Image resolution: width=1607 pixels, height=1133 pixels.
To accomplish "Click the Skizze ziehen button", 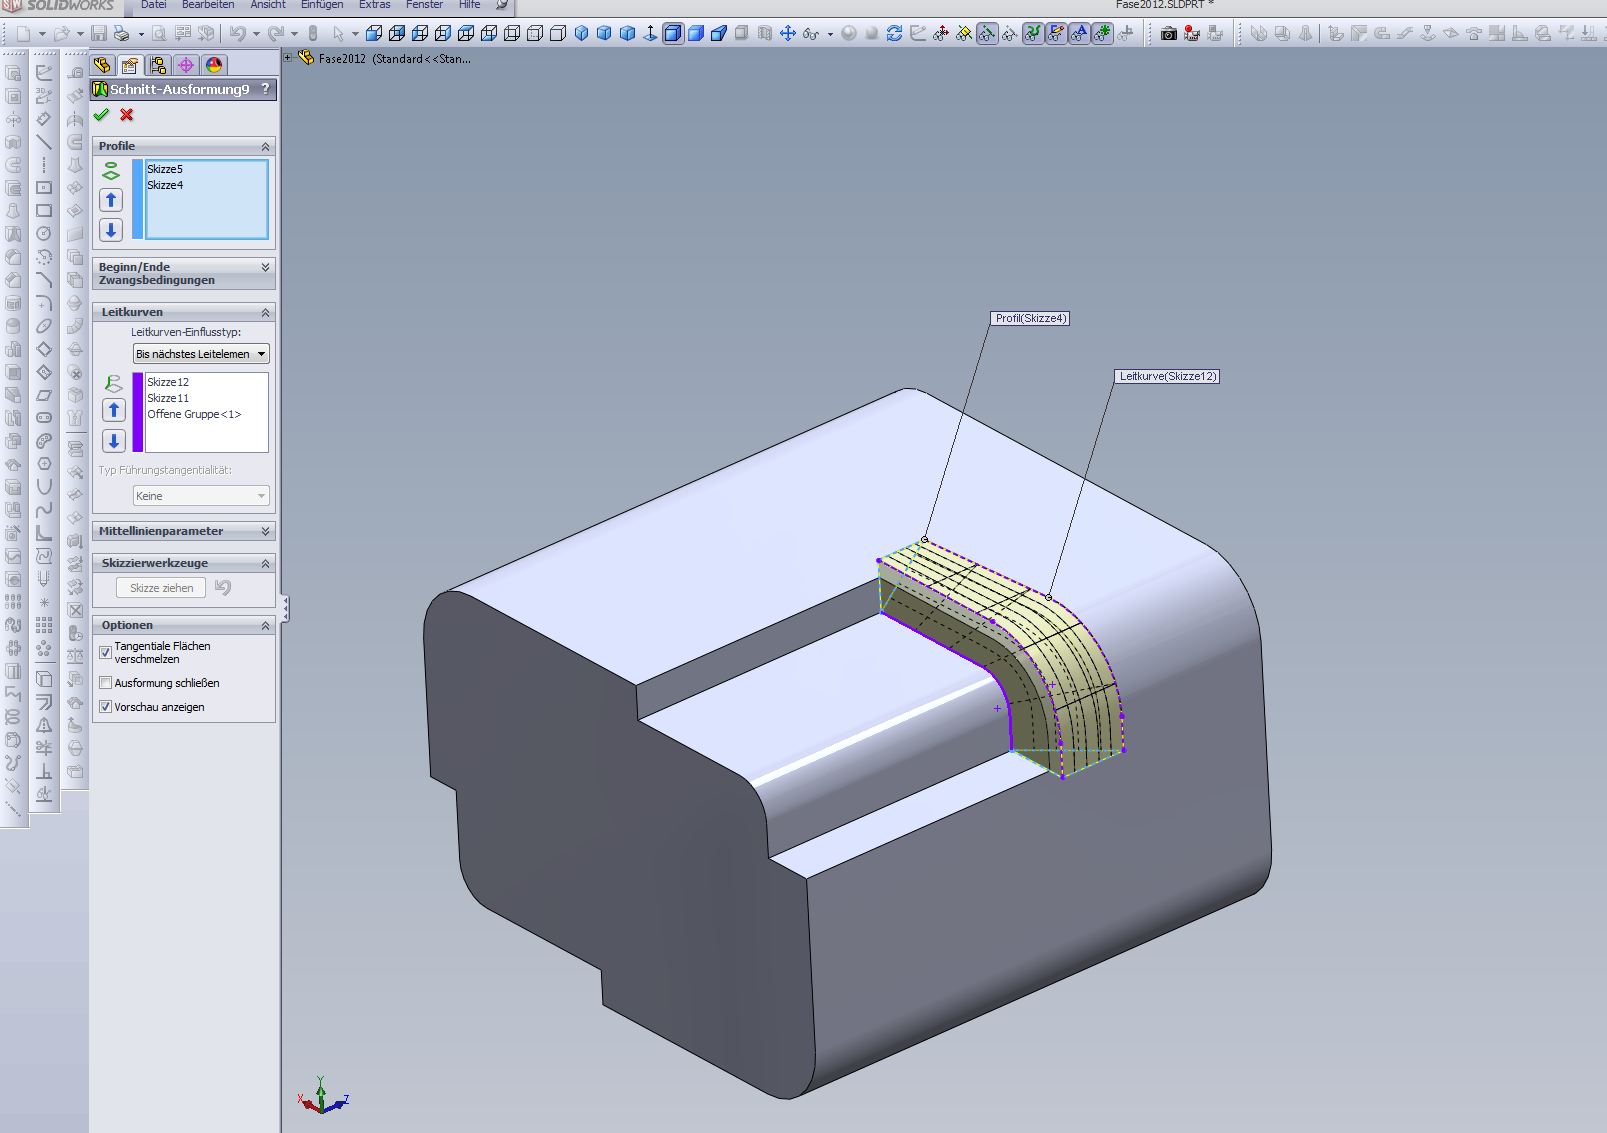I will (161, 588).
